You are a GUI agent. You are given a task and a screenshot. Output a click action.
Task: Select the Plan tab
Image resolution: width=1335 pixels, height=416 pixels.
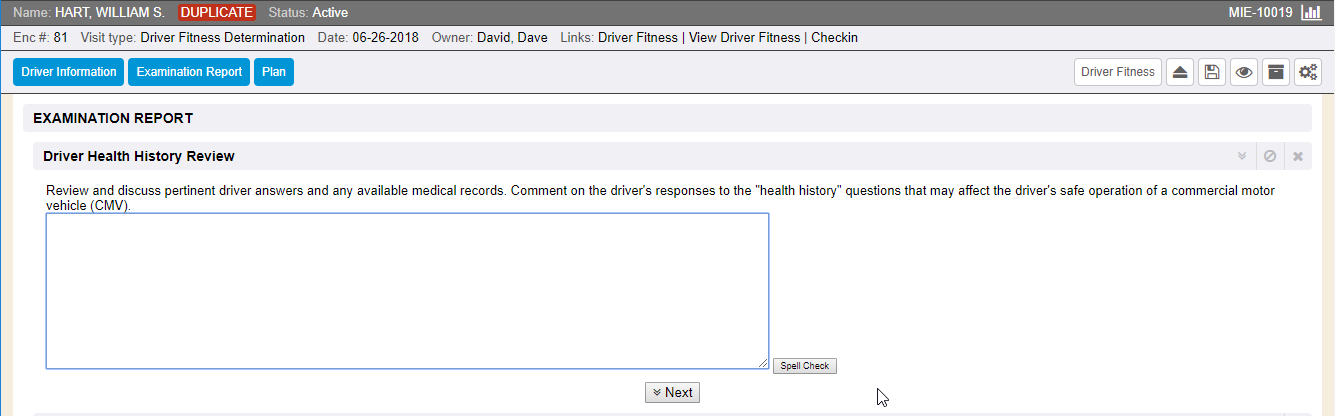[274, 72]
